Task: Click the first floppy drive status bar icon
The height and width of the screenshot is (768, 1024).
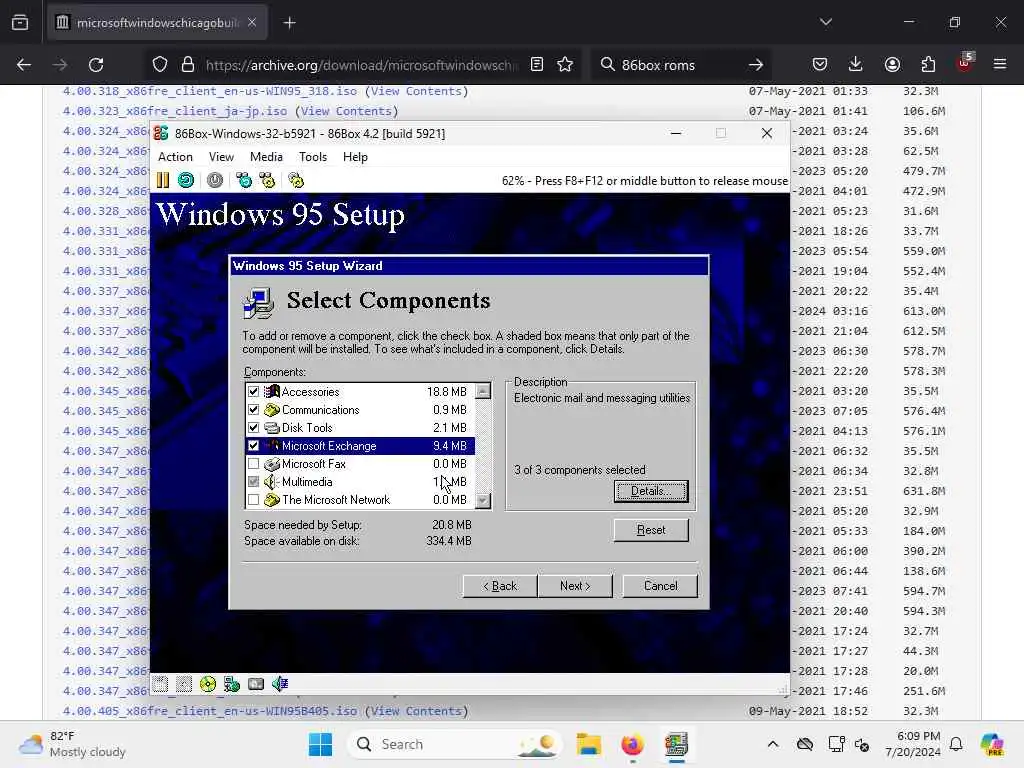Action: (x=160, y=684)
